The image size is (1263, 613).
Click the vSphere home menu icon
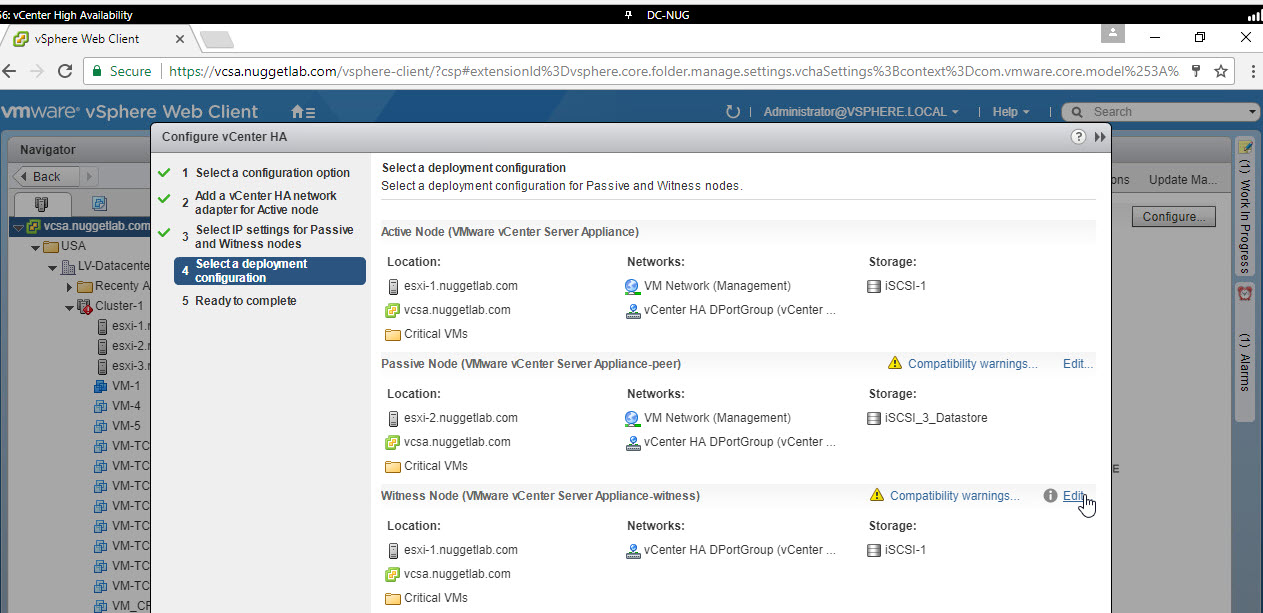[302, 112]
